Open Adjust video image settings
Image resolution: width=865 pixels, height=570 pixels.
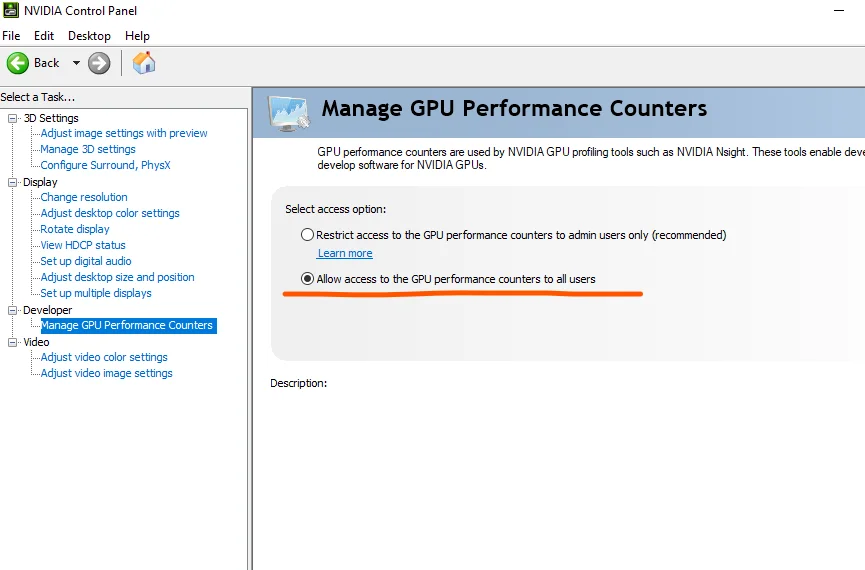click(x=106, y=373)
